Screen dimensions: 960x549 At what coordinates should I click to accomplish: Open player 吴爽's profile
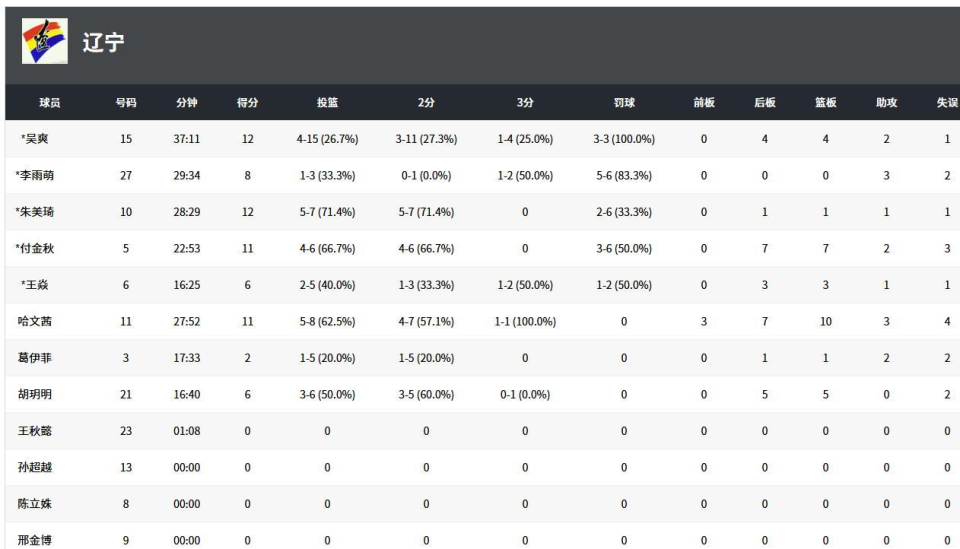click(37, 138)
